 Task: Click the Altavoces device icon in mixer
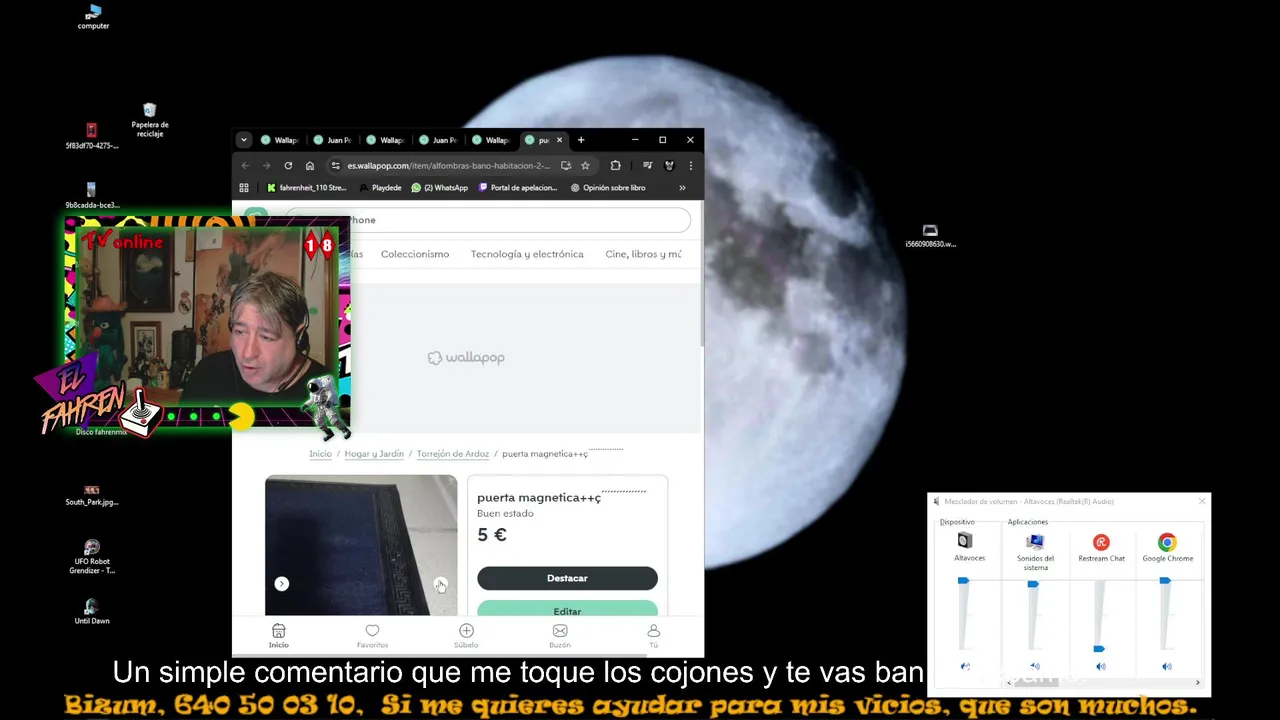(x=965, y=541)
